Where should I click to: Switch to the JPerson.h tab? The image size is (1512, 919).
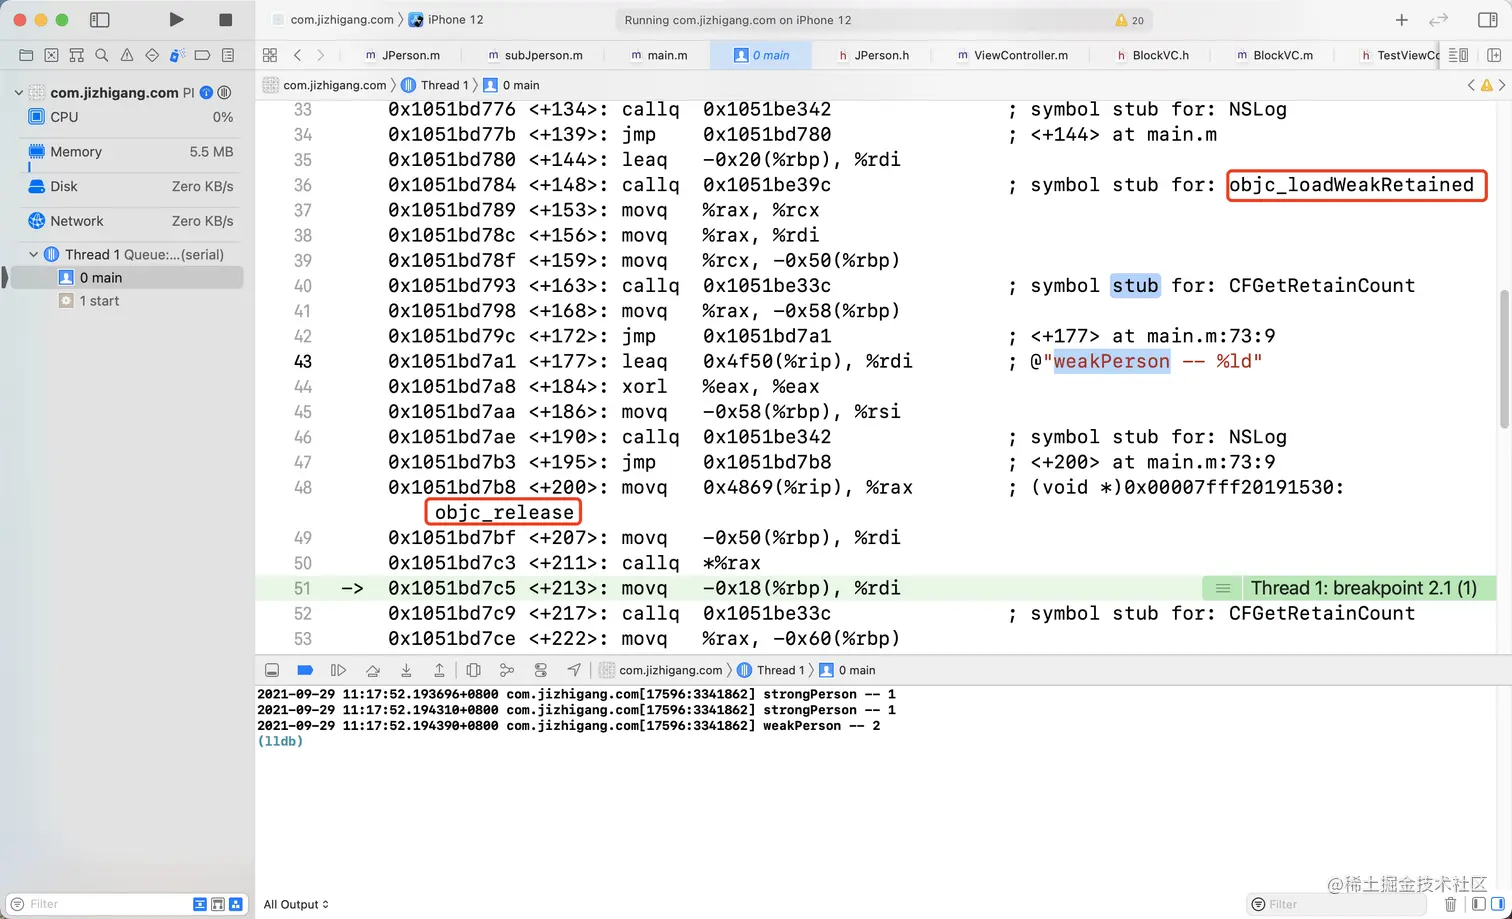tap(874, 55)
